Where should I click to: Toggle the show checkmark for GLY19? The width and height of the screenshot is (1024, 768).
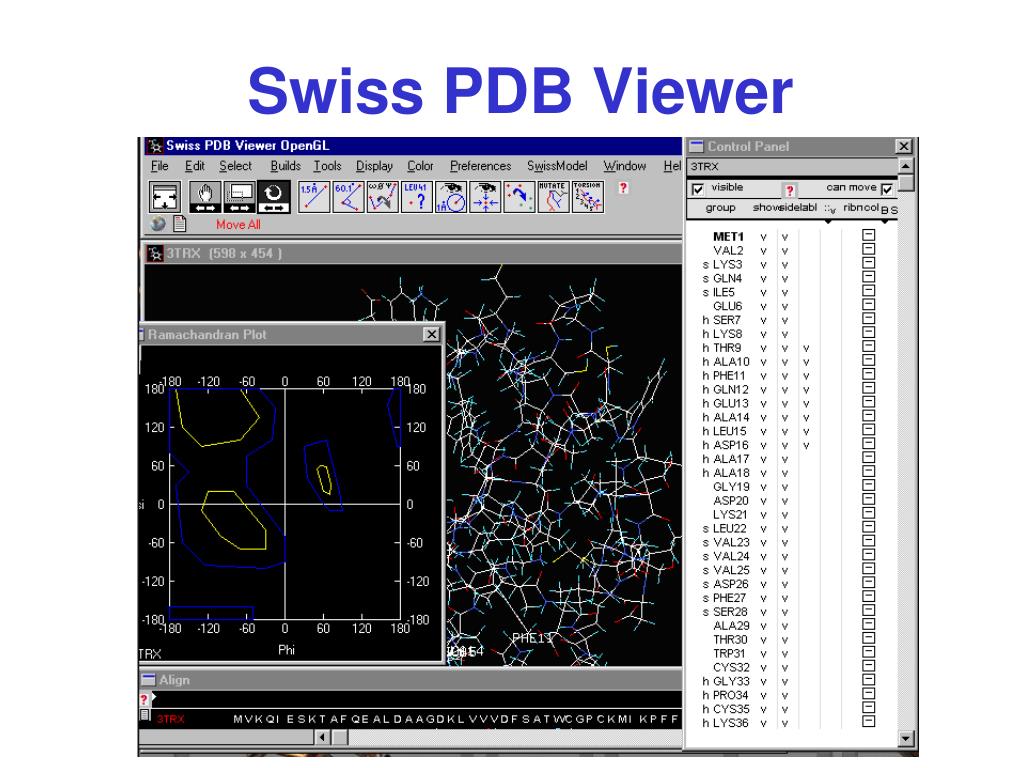763,487
